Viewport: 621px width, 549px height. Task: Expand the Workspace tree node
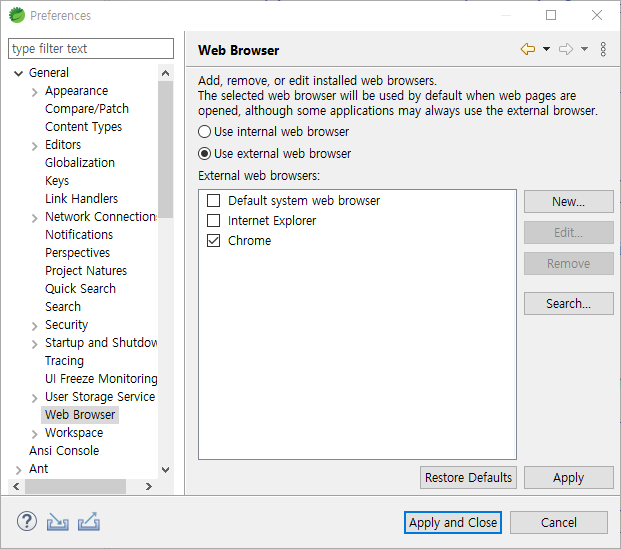click(34, 434)
